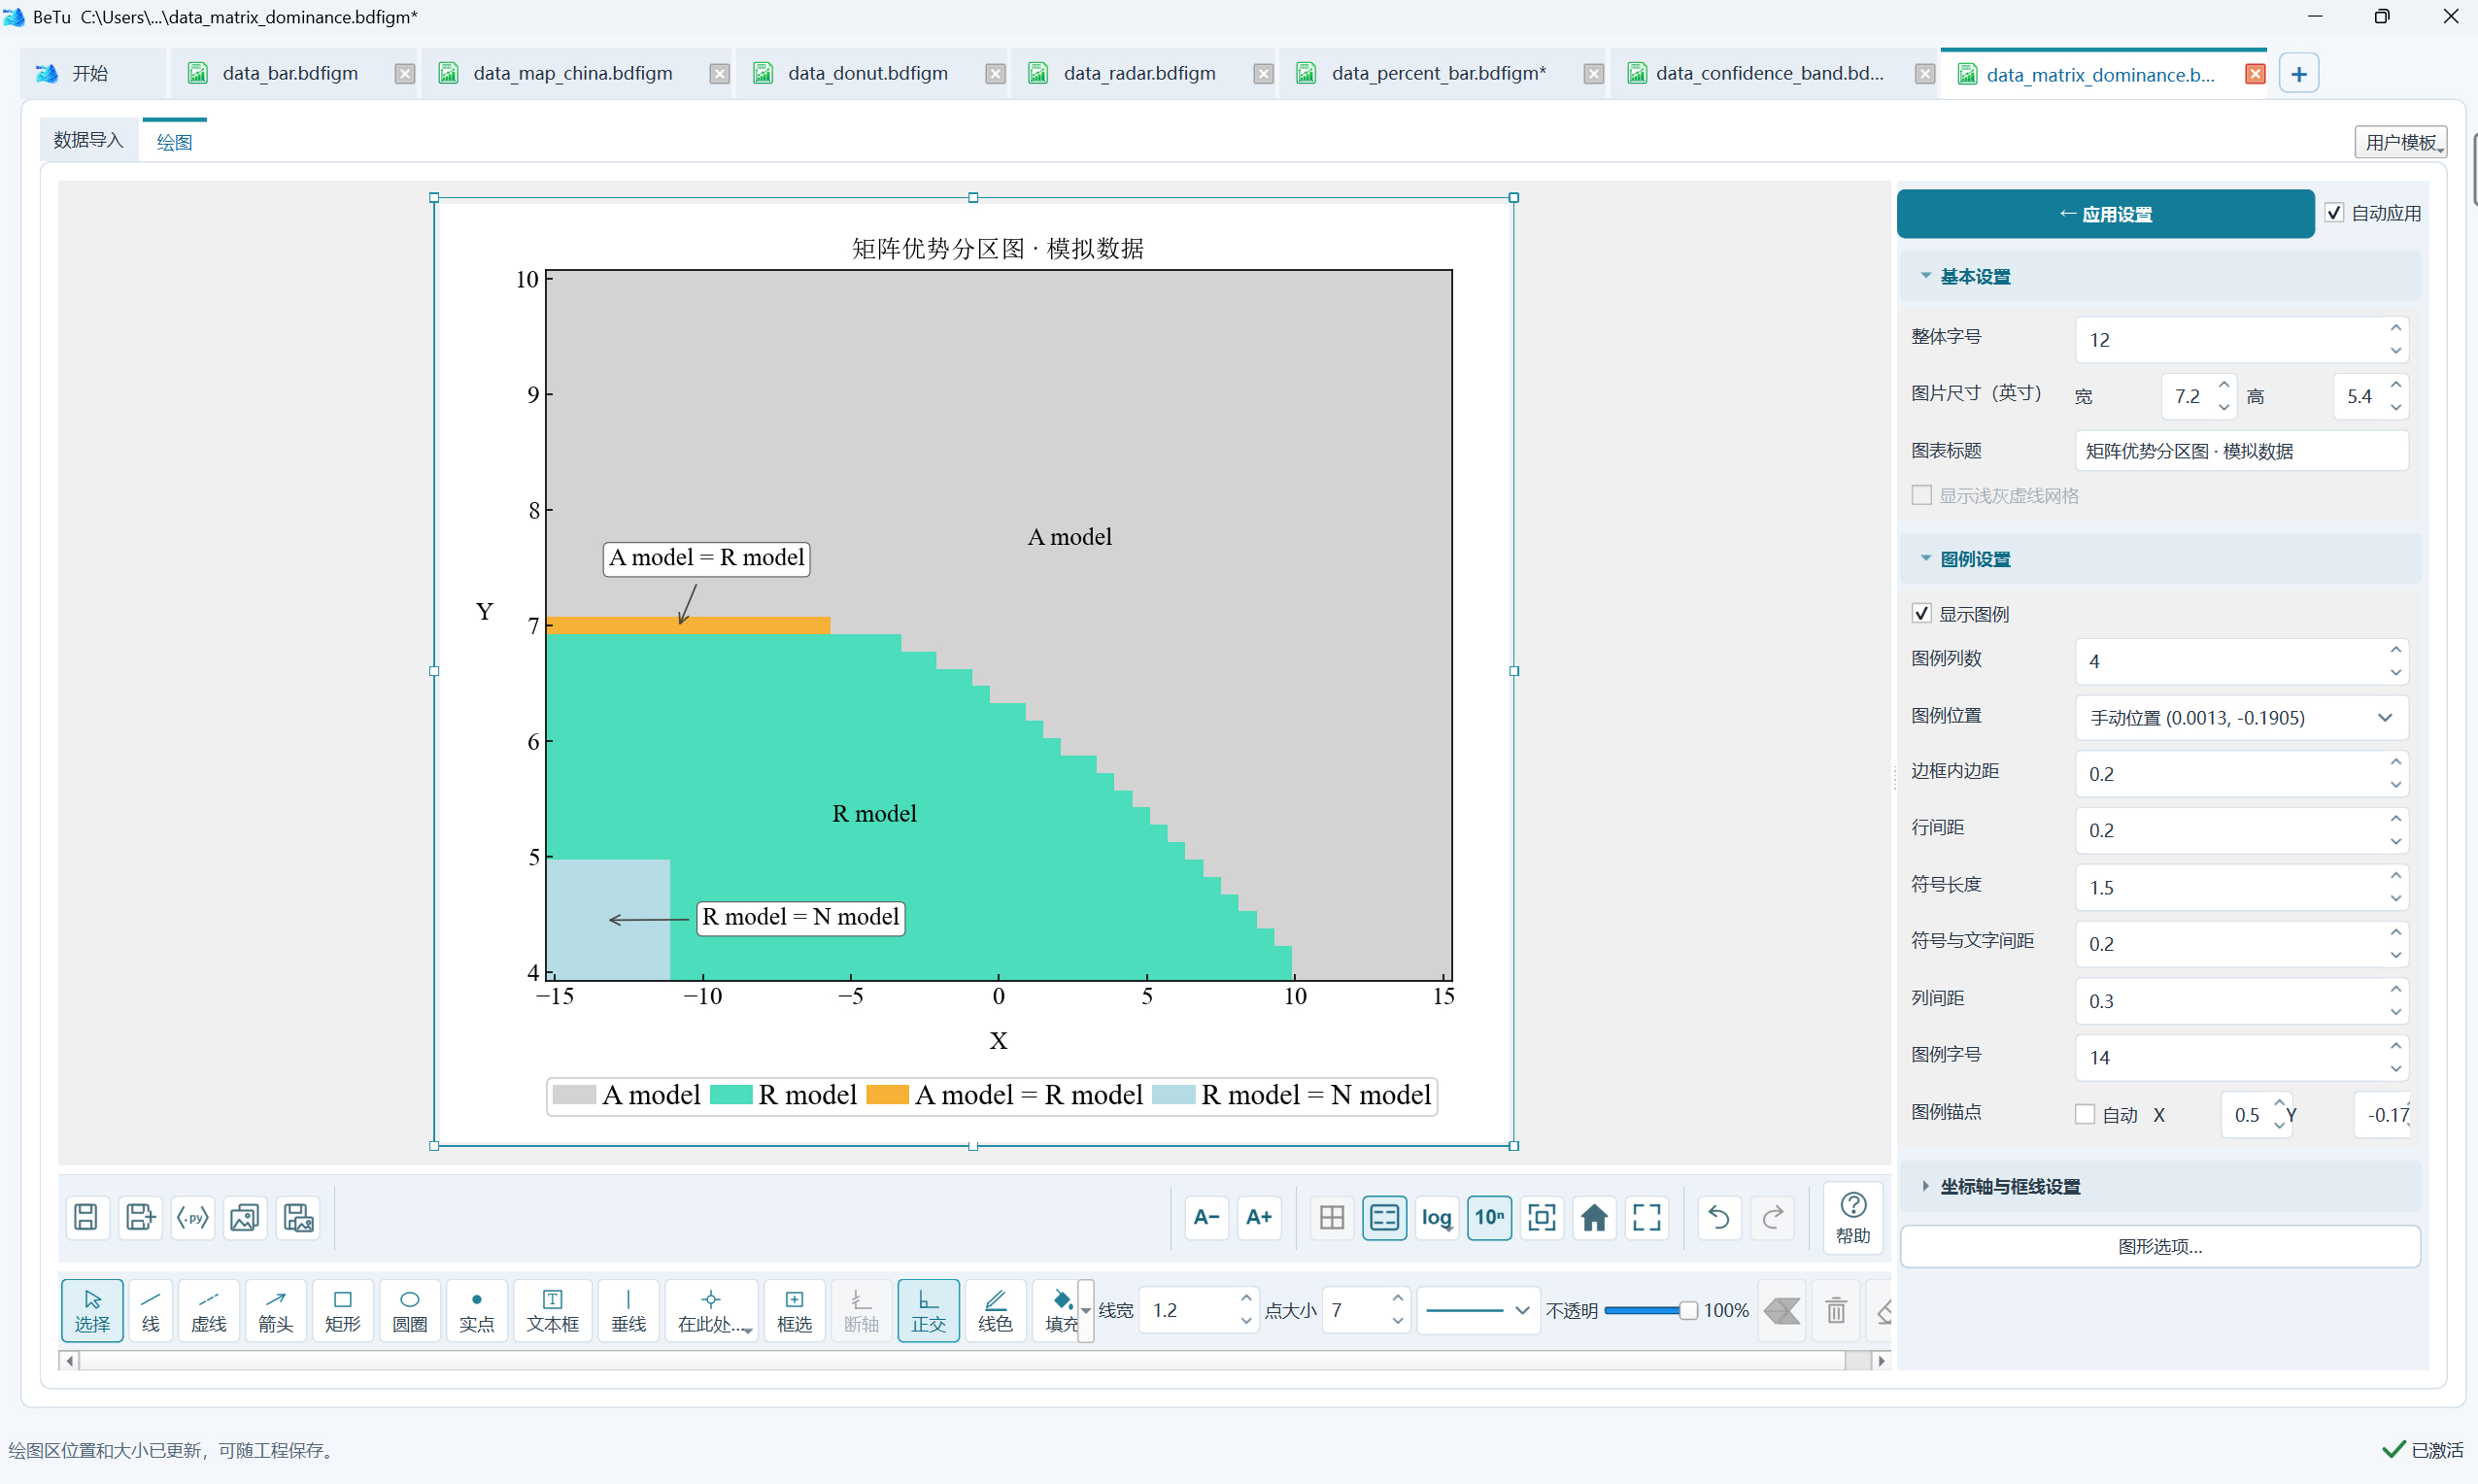Check the 图例锚点 自动 checkbox
The image size is (2478, 1484).
2085,1114
